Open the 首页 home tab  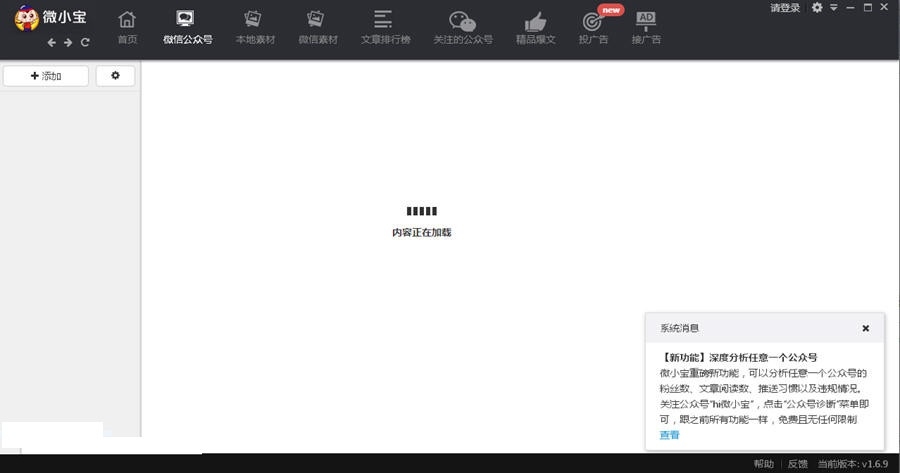127,27
